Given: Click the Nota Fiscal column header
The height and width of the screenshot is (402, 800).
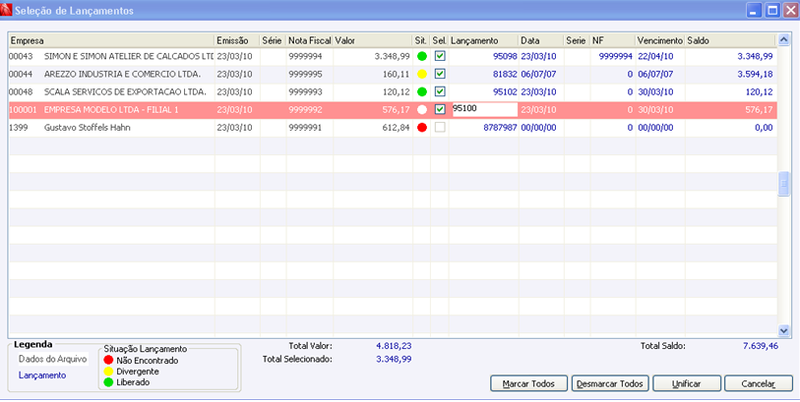Looking at the screenshot, I should [310, 40].
